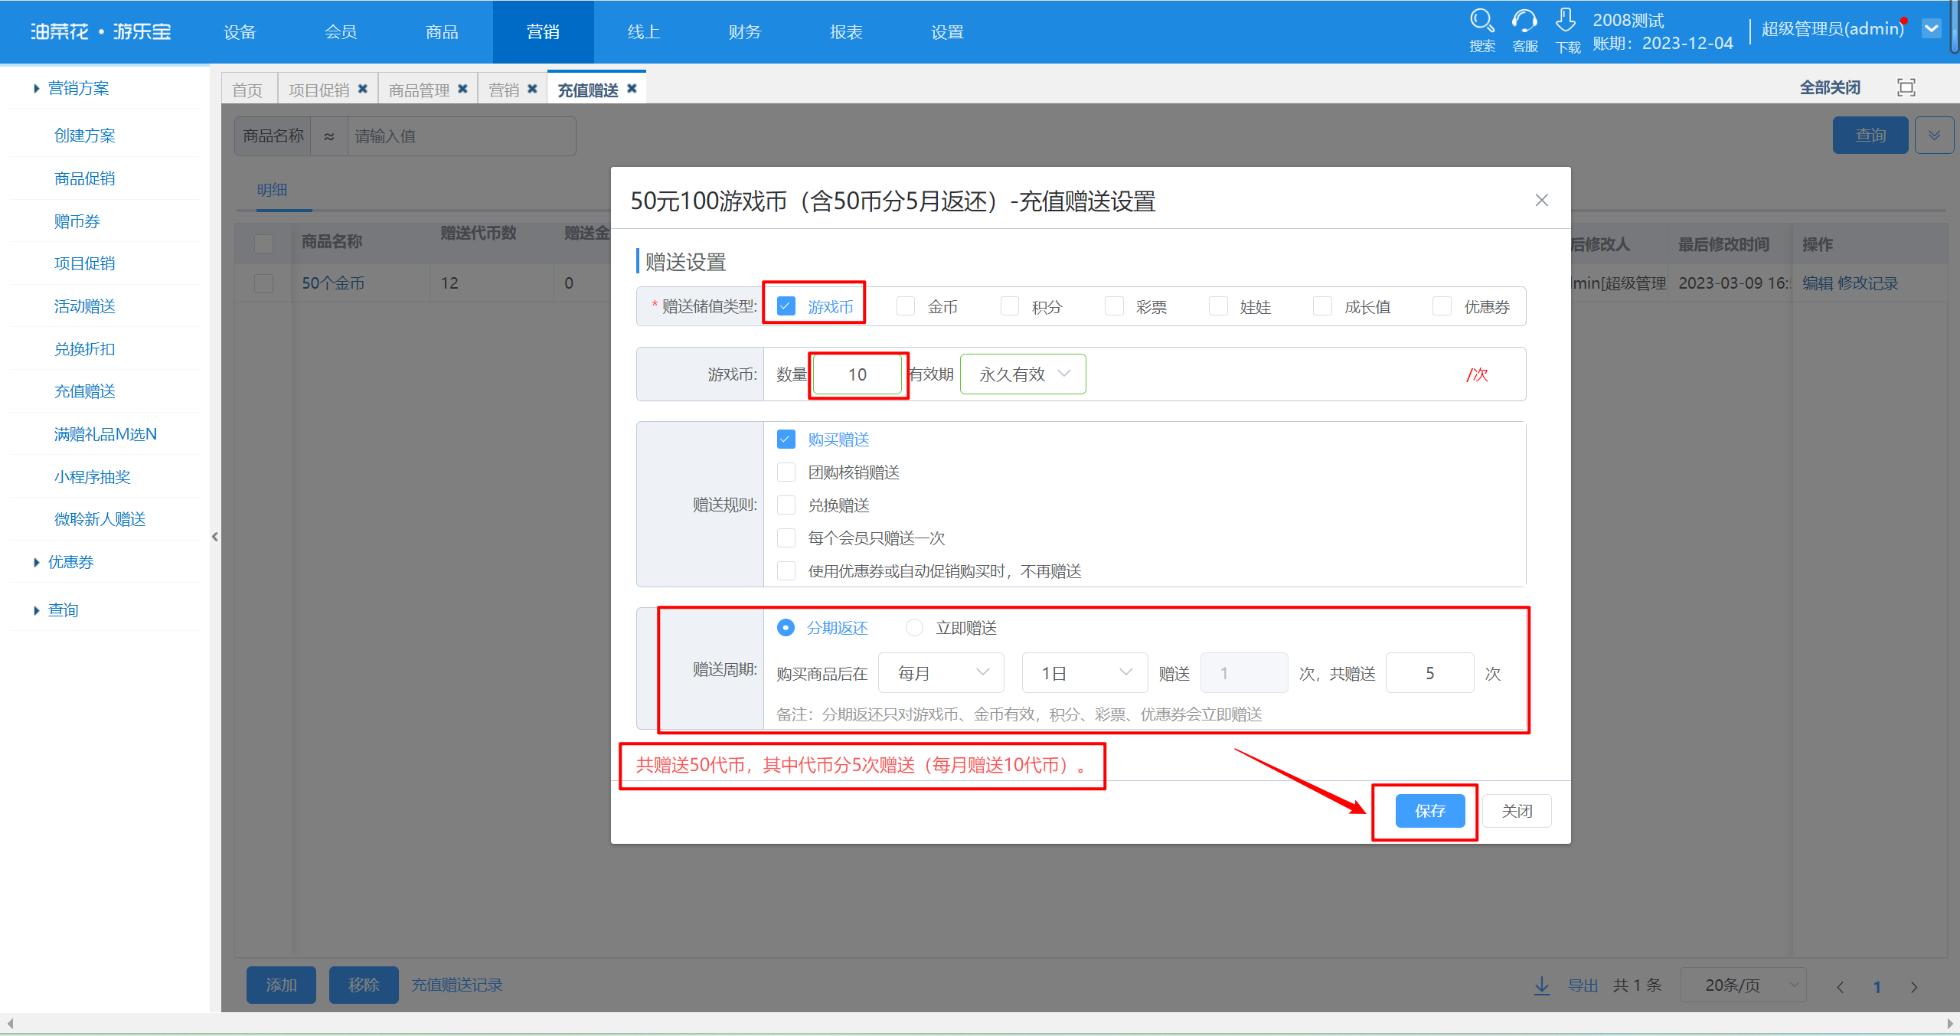The height and width of the screenshot is (1036, 1960).
Task: Enable 每个会员只赠送一次 rule
Action: pyautogui.click(x=786, y=538)
